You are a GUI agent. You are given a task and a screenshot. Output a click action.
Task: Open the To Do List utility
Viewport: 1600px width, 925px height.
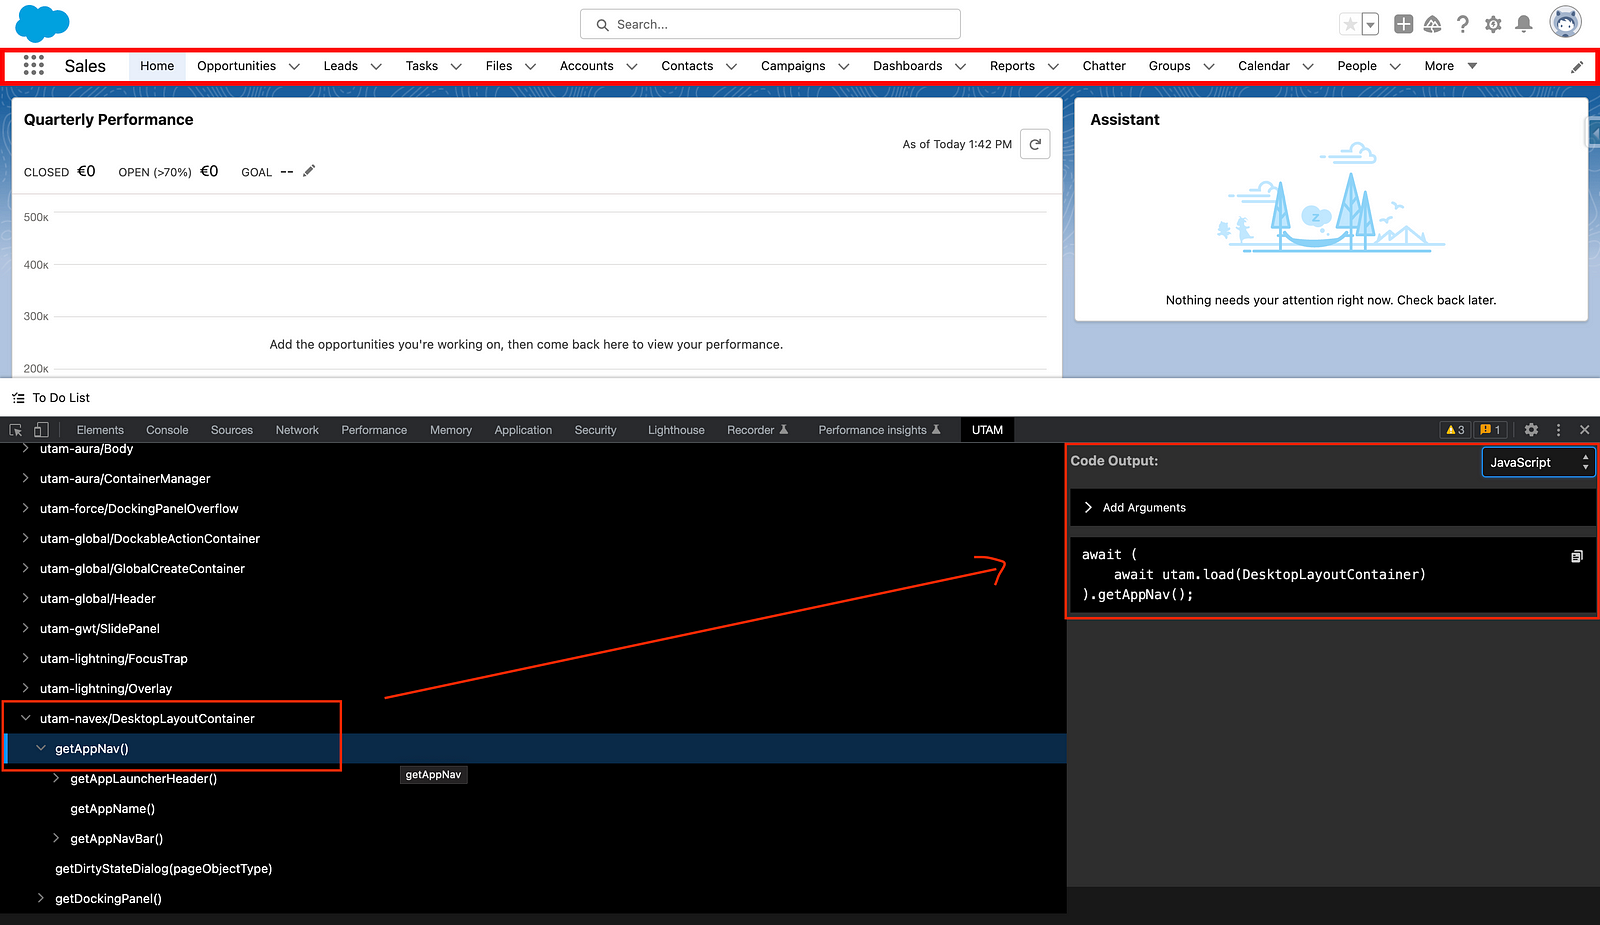(x=51, y=398)
